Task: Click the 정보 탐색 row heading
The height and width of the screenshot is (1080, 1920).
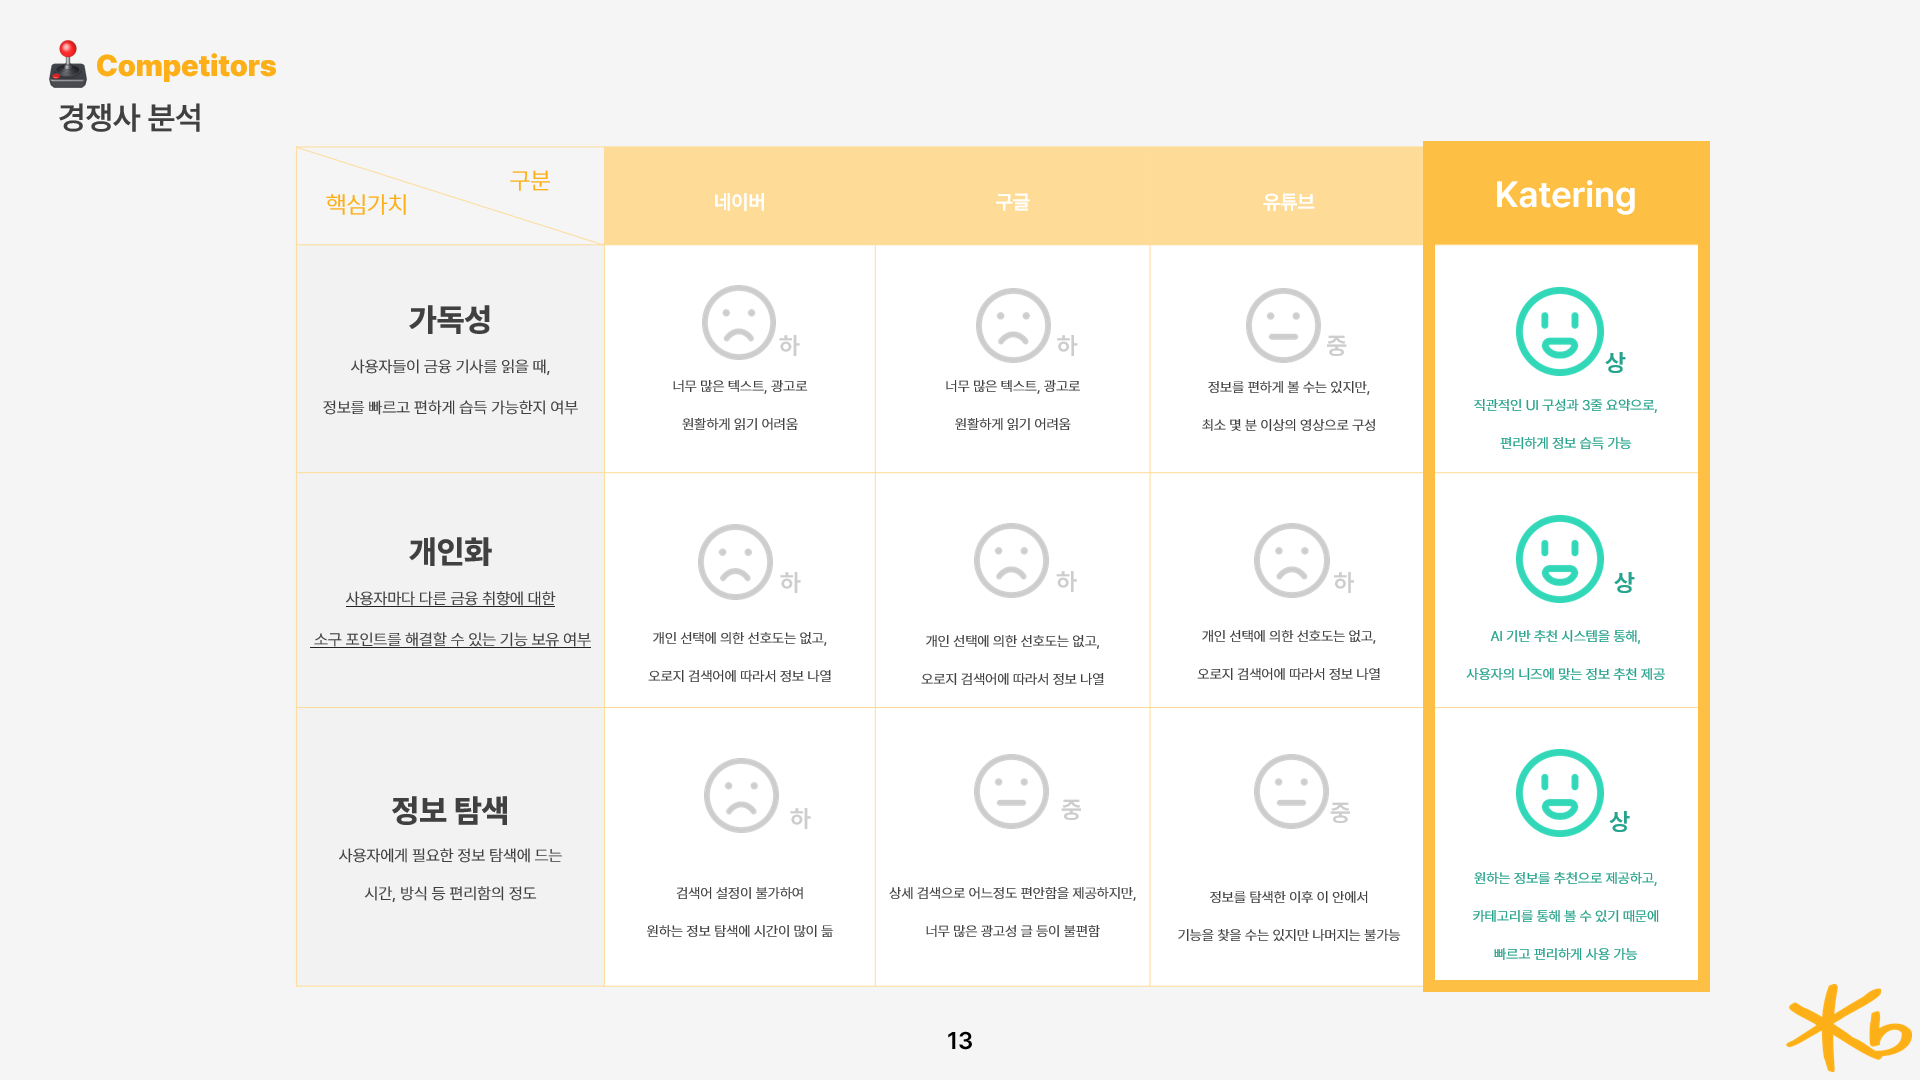Action: coord(450,809)
